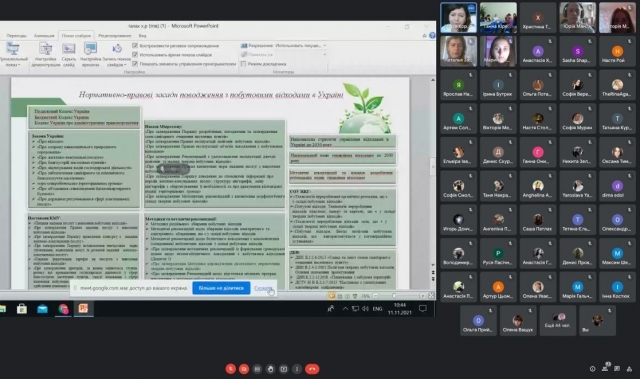
Task: Select Настя Рой participant tile
Action: (617, 51)
